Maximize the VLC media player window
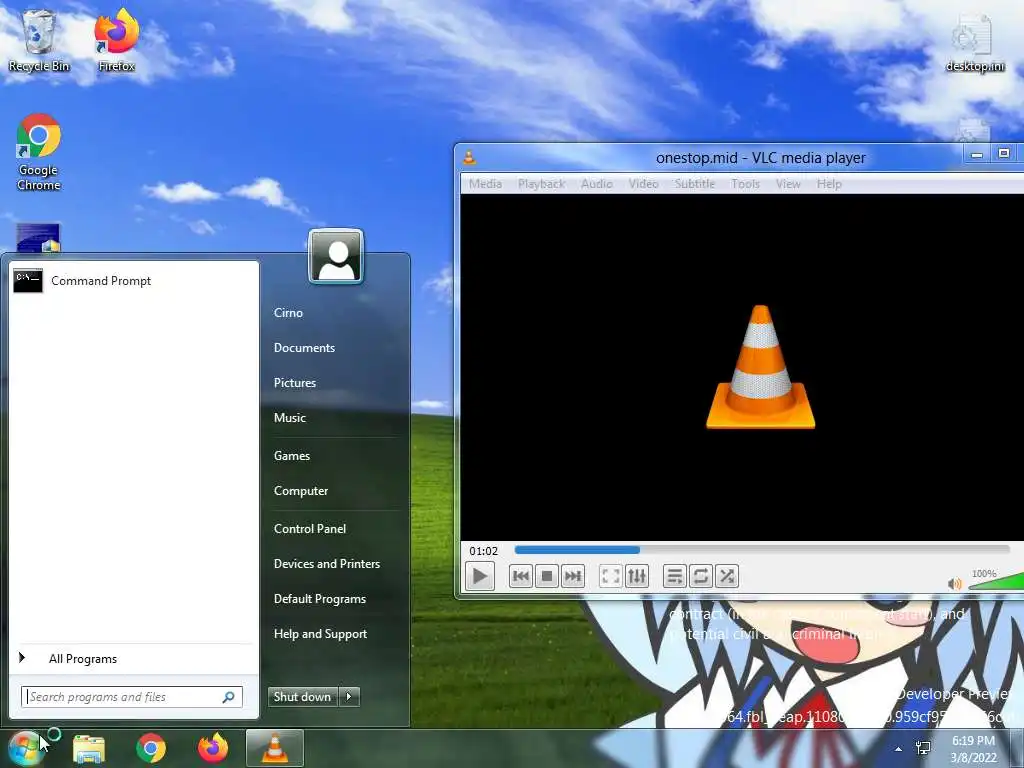The image size is (1024, 768). [1004, 154]
